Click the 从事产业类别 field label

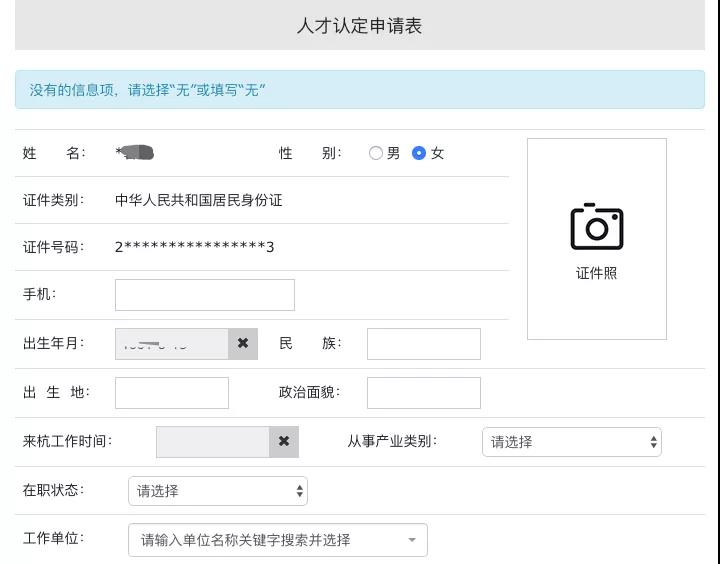392,441
